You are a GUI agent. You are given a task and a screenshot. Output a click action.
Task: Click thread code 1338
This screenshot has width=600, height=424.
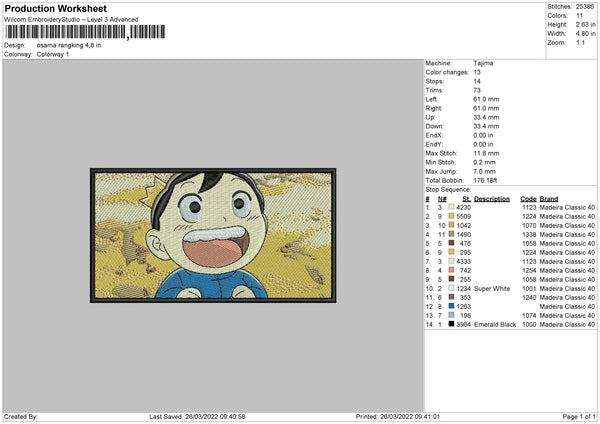coord(529,234)
